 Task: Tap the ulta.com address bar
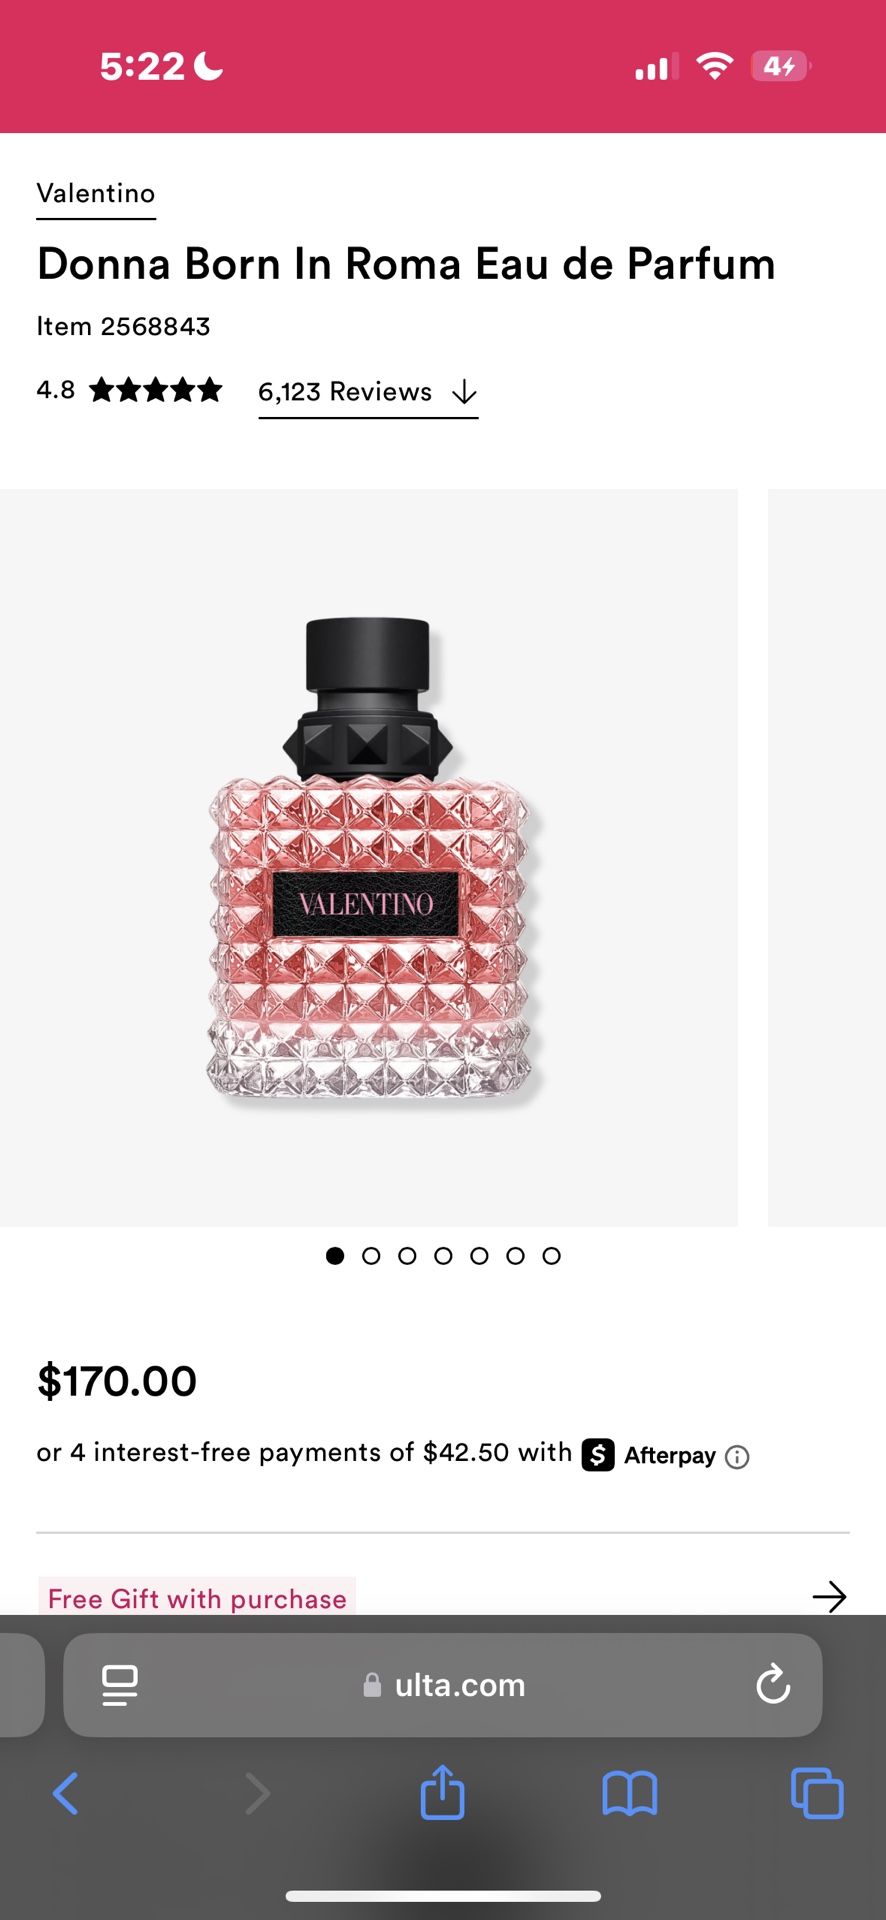(x=443, y=1685)
